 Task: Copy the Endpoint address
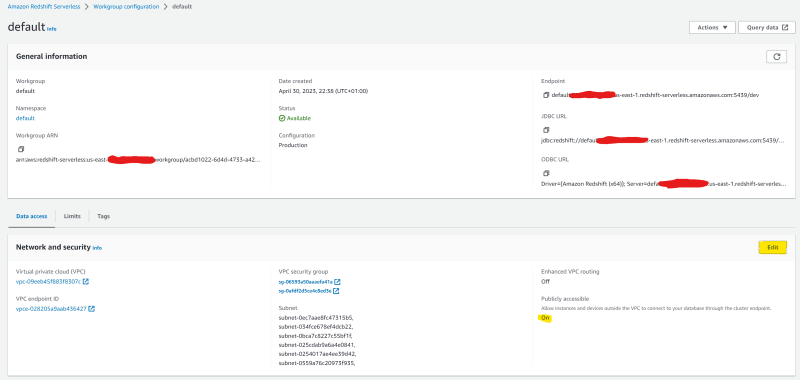546,95
